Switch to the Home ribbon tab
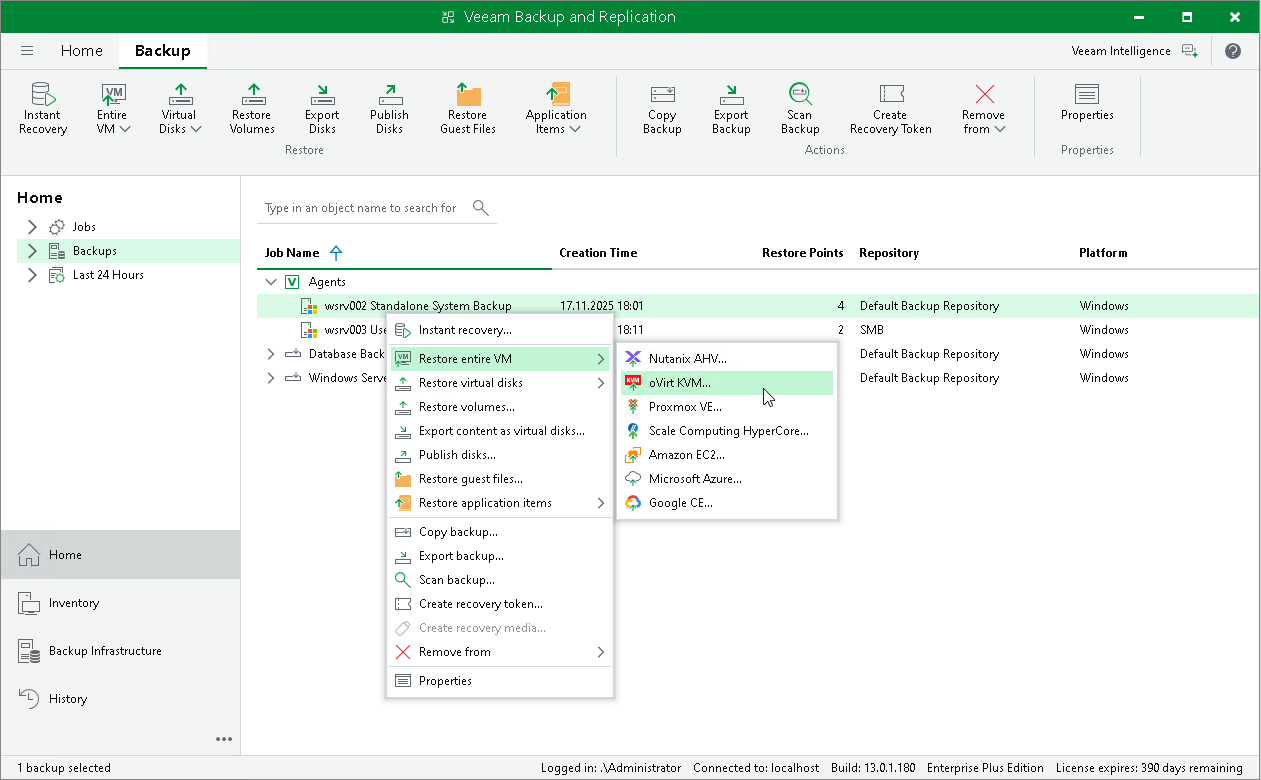 pyautogui.click(x=81, y=51)
